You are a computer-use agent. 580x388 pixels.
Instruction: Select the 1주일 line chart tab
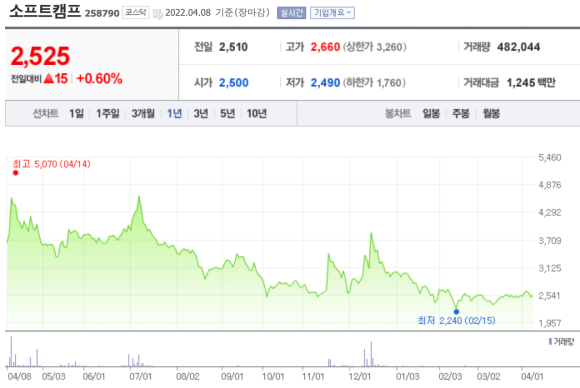pyautogui.click(x=108, y=113)
